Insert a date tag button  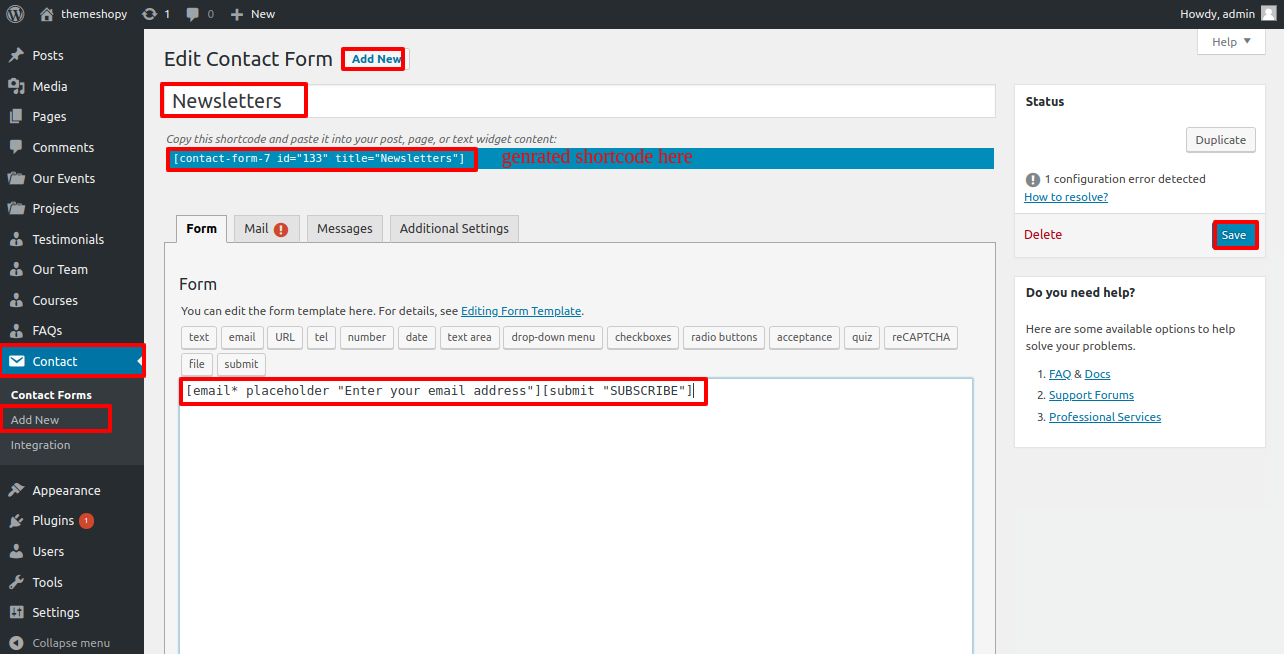tap(417, 337)
